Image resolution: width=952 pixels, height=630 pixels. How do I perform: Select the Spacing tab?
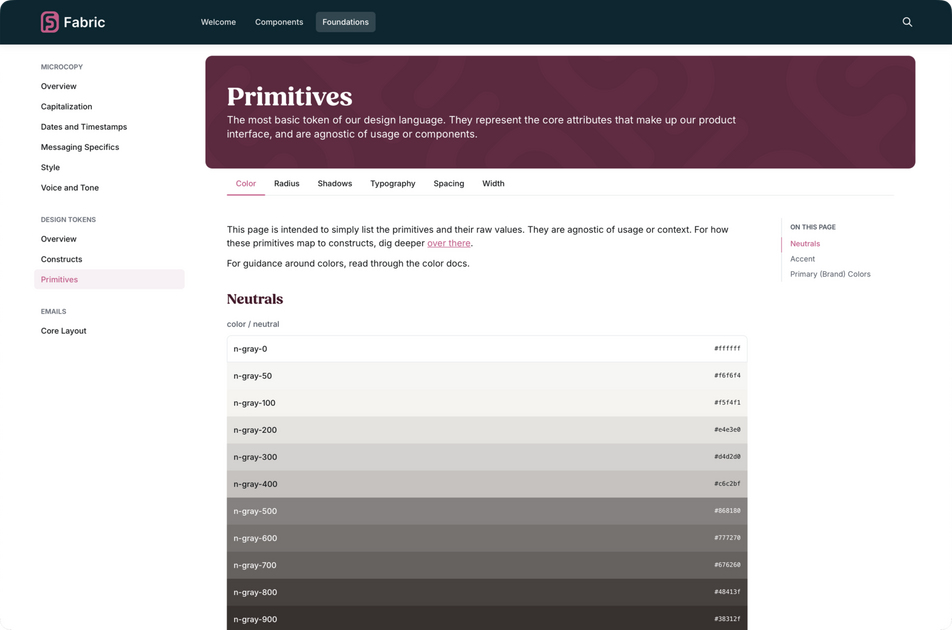coord(448,183)
